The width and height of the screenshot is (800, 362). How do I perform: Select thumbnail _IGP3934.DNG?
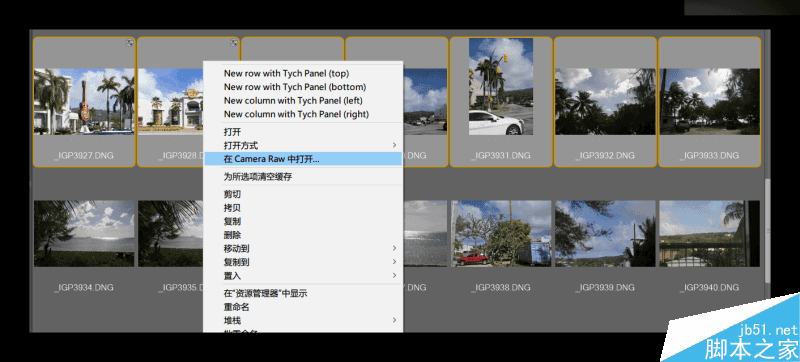[x=84, y=234]
